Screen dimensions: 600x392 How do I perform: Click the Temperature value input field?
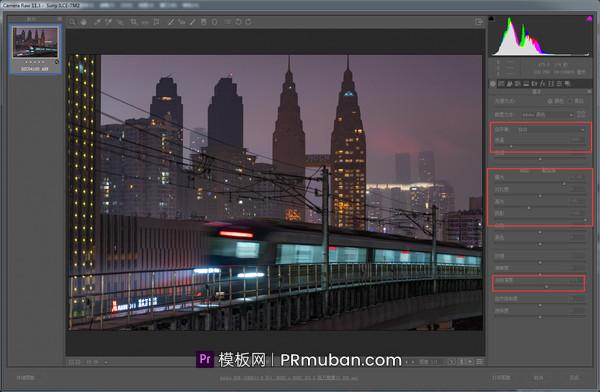[x=576, y=140]
